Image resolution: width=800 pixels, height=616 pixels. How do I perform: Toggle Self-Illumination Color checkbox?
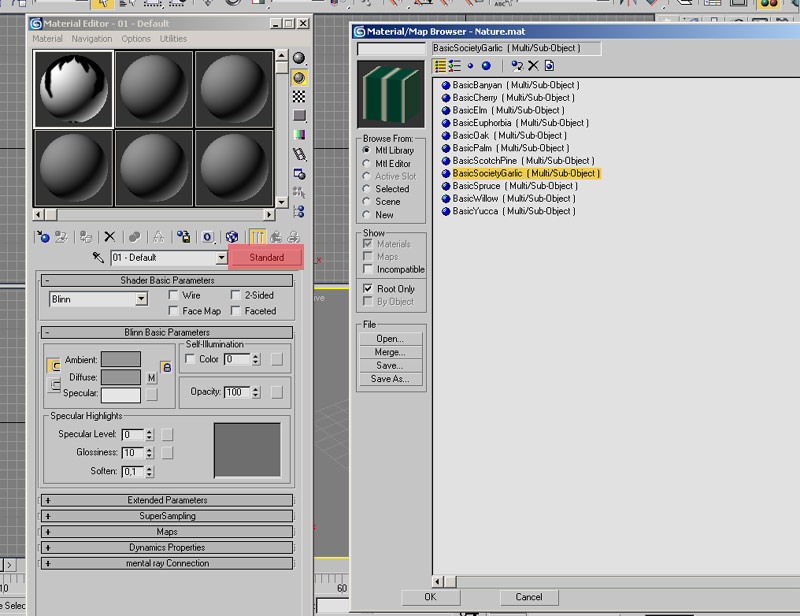(190, 359)
